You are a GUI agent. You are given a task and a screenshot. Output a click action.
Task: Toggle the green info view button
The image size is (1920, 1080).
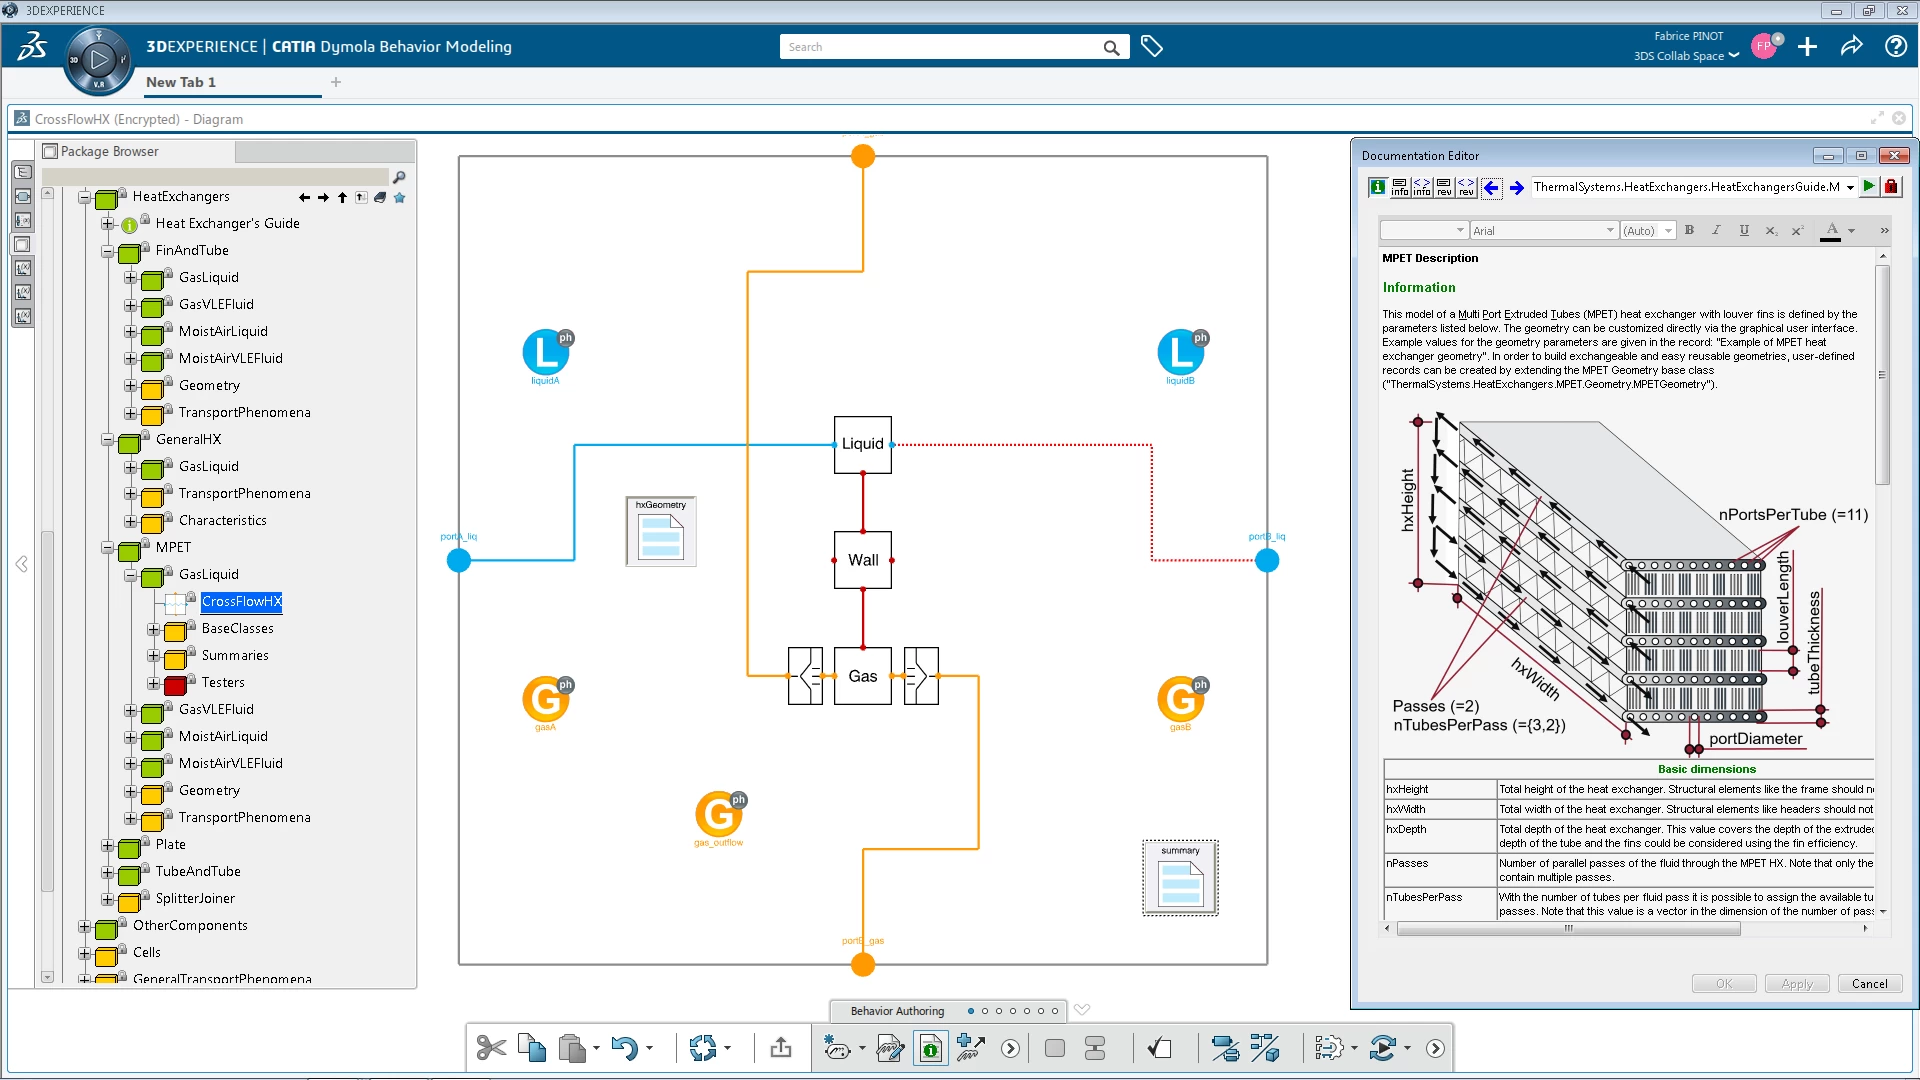pos(1377,187)
